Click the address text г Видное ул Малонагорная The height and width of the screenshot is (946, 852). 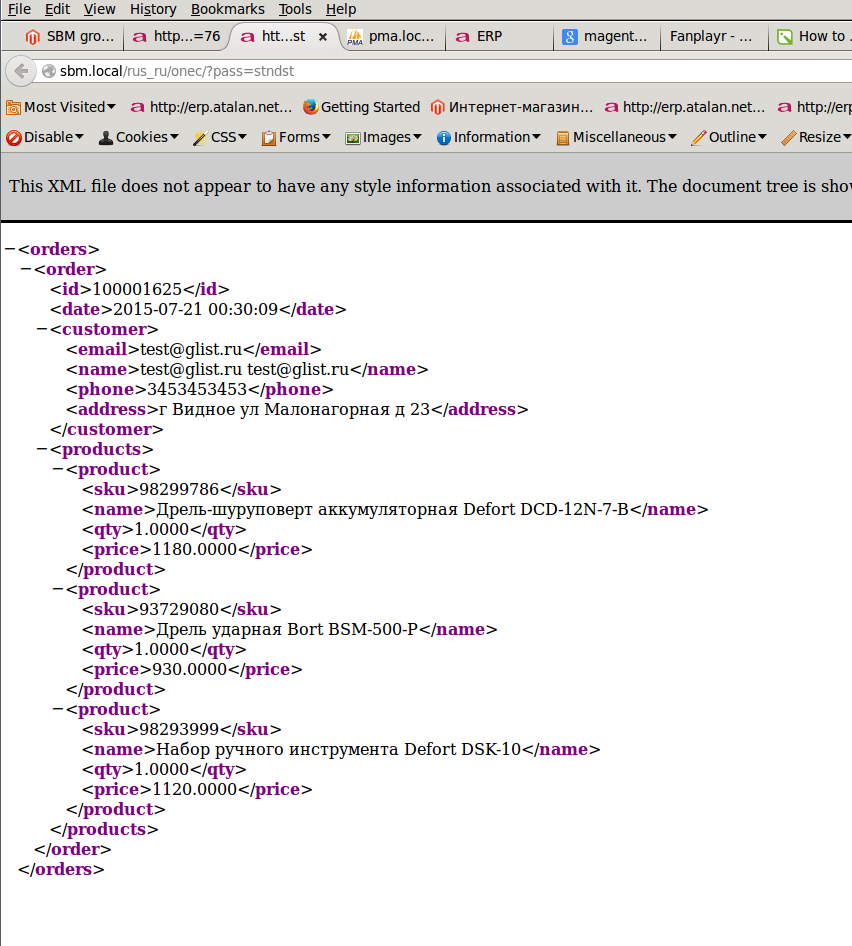click(x=275, y=409)
